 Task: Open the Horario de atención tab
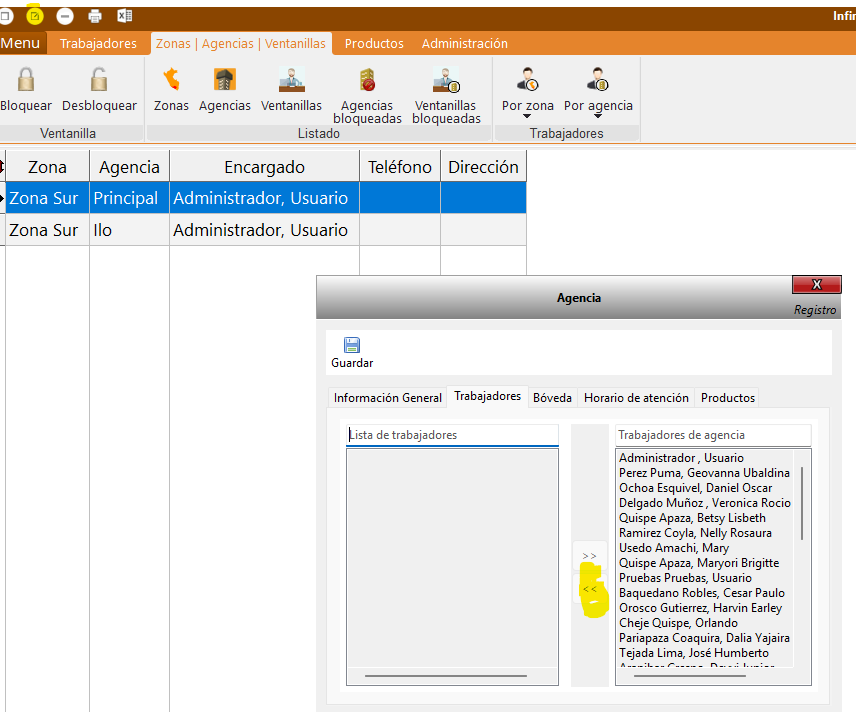(x=636, y=397)
